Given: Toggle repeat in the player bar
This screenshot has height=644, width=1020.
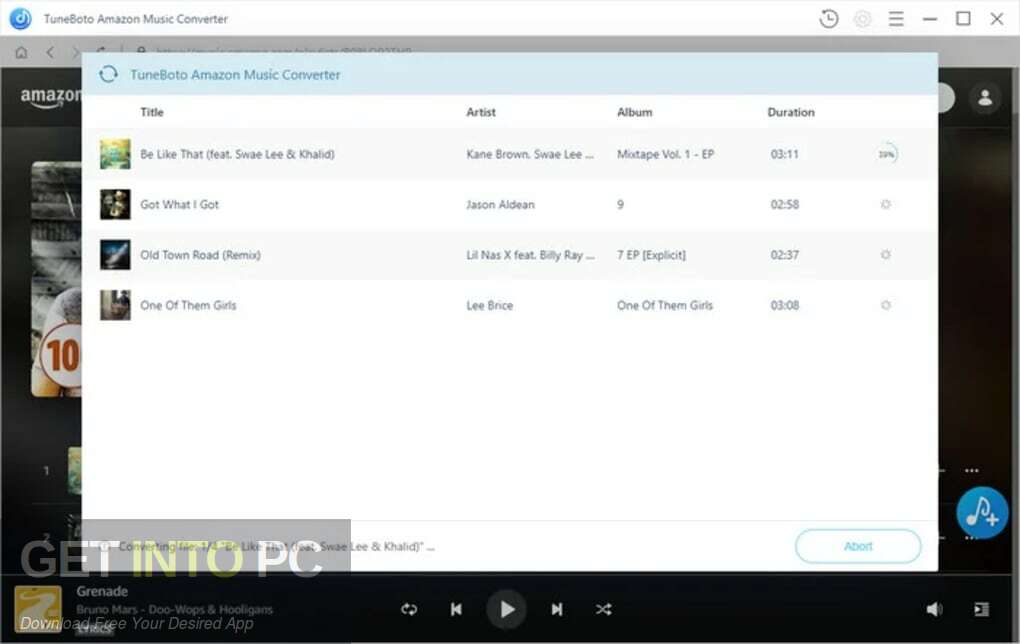Looking at the screenshot, I should [x=409, y=610].
